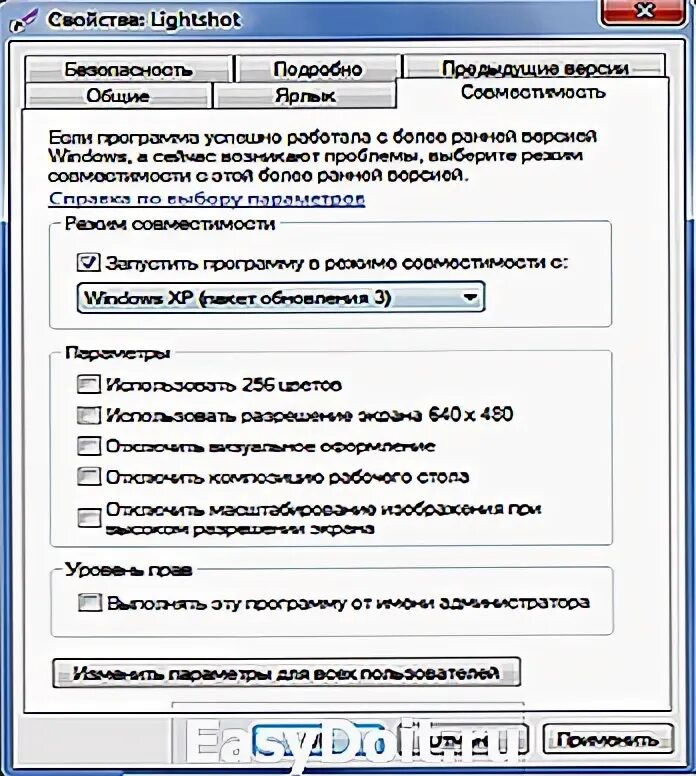696x776 pixels.
Task: Enable the 640 x 480 screen resolution checkbox
Action: pos(89,415)
